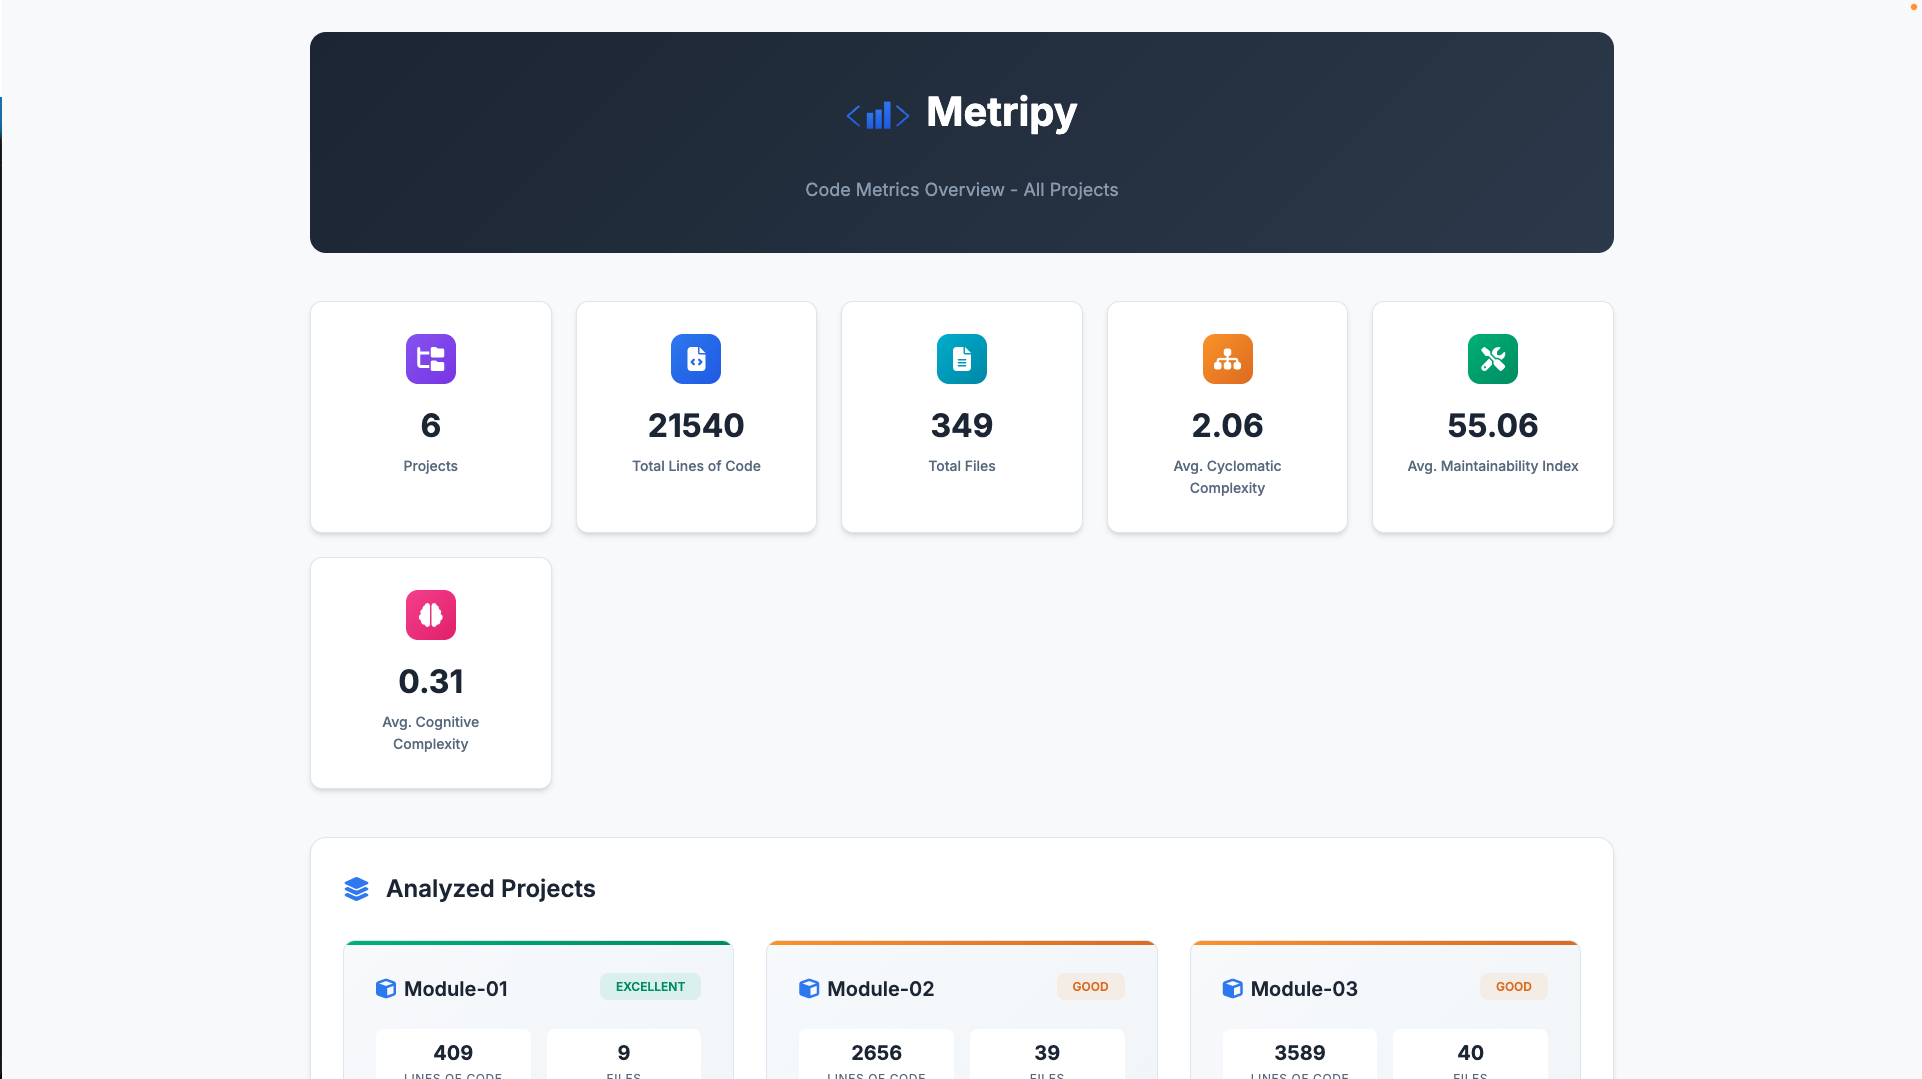Click the pink Cognitive Complexity brain icon

coord(430,614)
